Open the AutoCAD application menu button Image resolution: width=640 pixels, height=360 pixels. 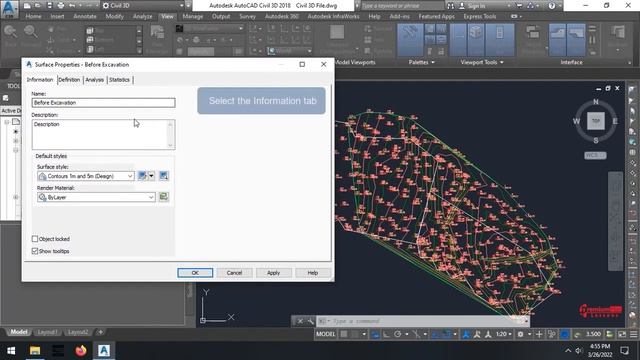9,9
